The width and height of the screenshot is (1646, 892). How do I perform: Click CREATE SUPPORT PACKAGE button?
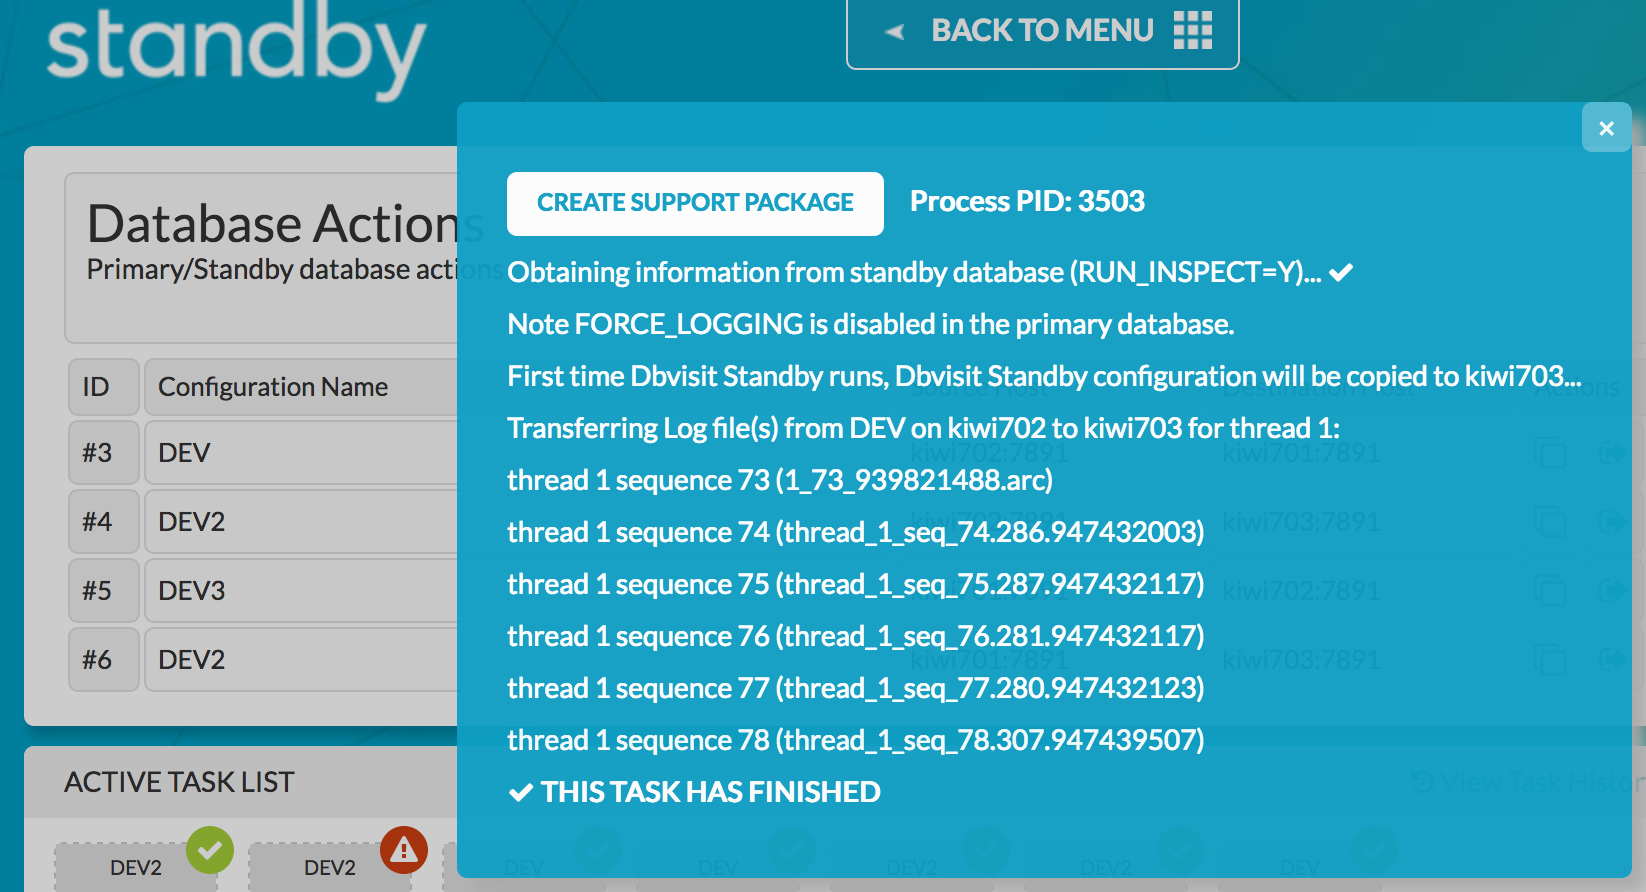pos(695,203)
